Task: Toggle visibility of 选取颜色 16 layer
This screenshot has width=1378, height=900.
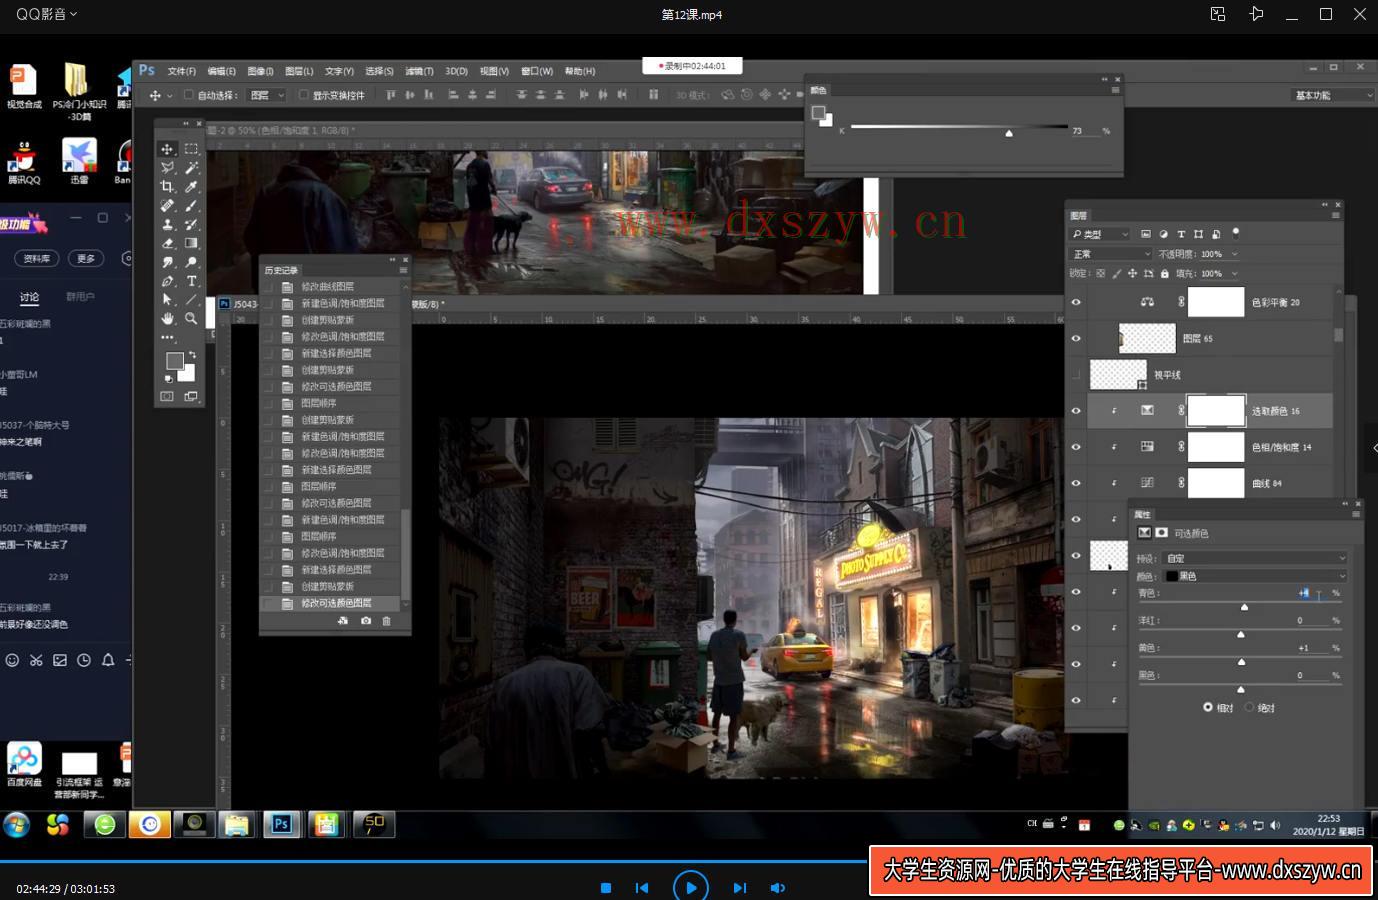Action: click(x=1076, y=411)
